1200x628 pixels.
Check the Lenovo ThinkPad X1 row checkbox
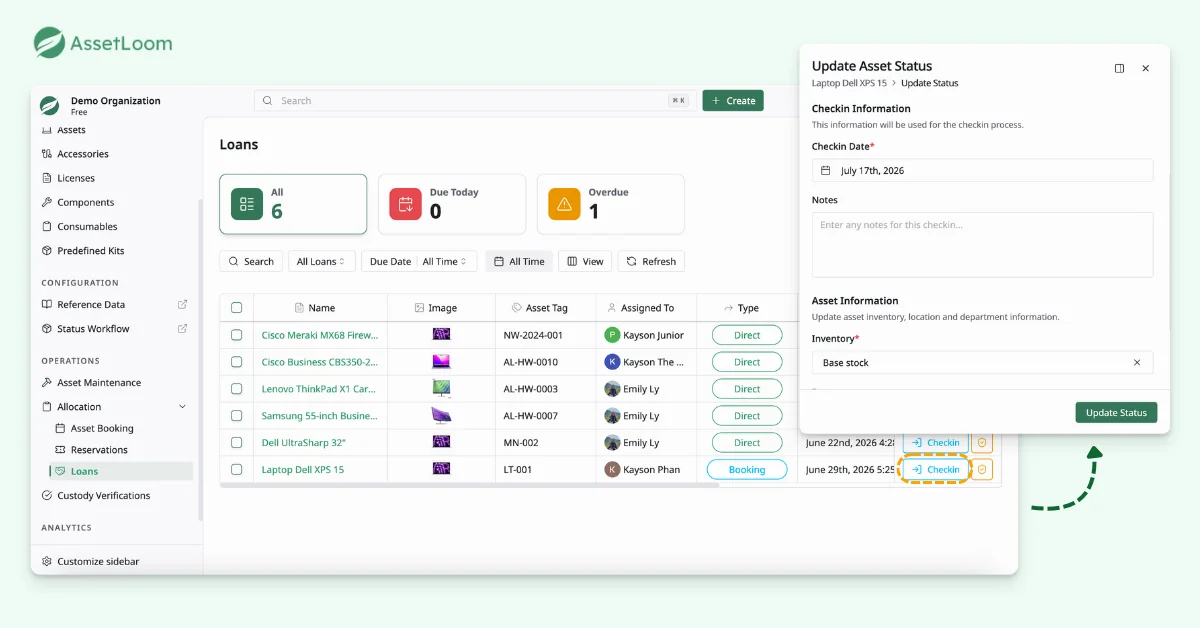(x=237, y=389)
